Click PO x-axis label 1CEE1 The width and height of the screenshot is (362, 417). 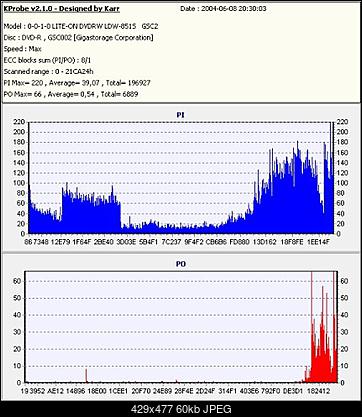click(118, 391)
